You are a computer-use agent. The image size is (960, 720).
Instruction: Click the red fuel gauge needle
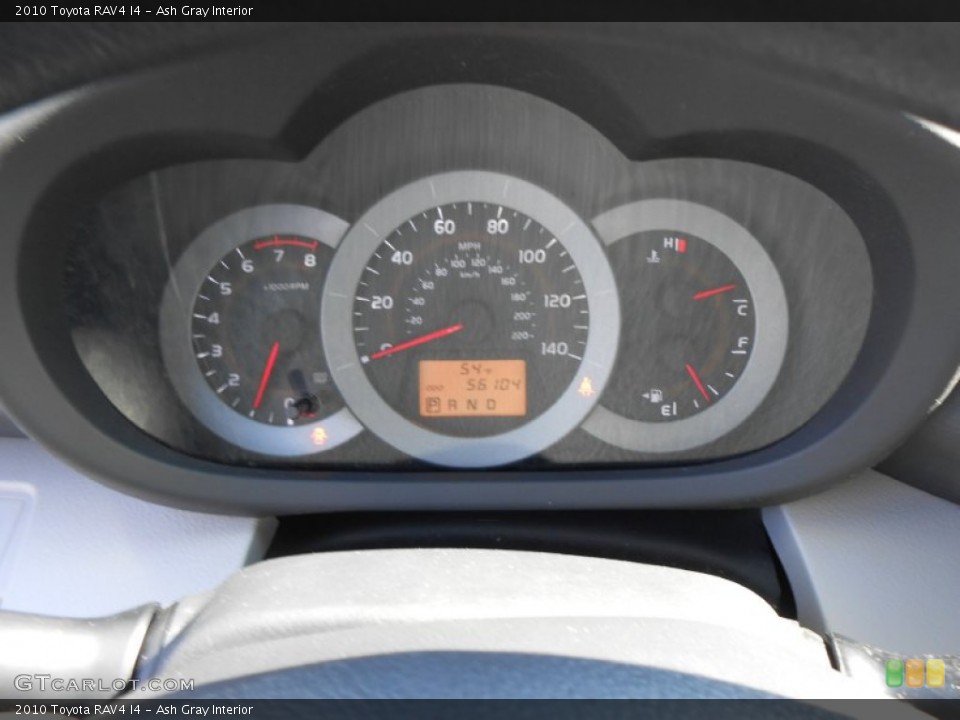coord(697,382)
